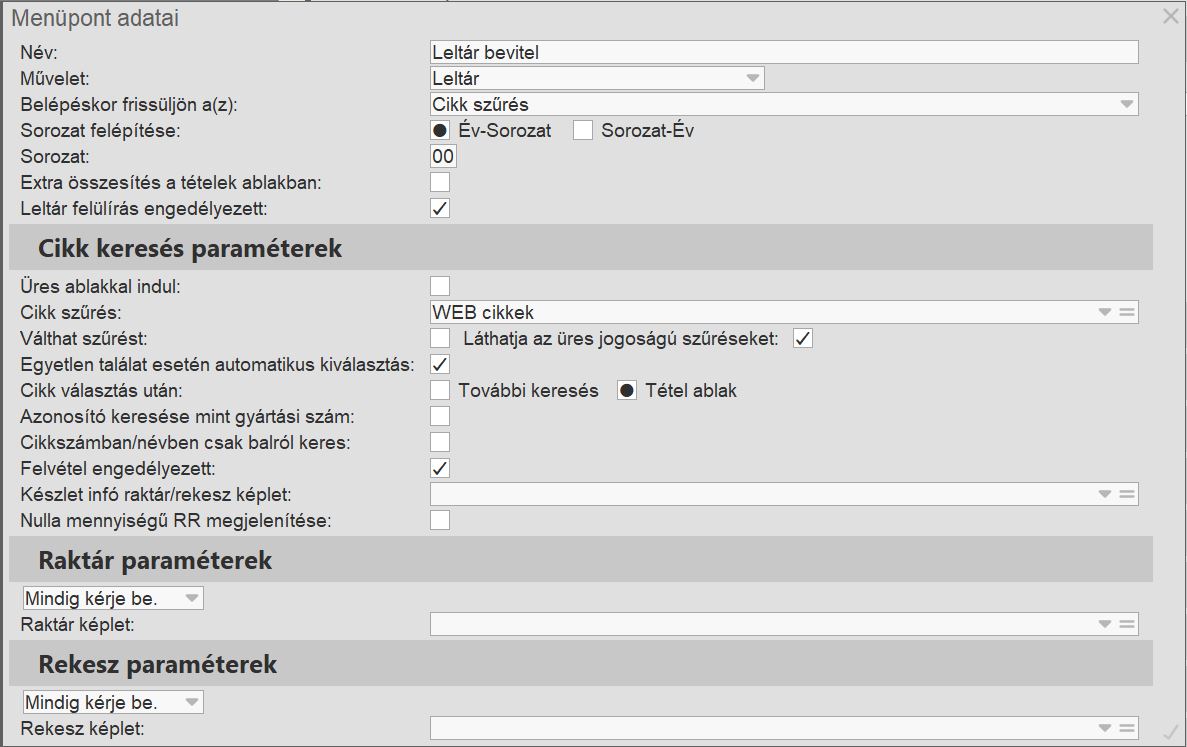Select the Sorozat-Év option
This screenshot has width=1187, height=747.
pos(583,130)
